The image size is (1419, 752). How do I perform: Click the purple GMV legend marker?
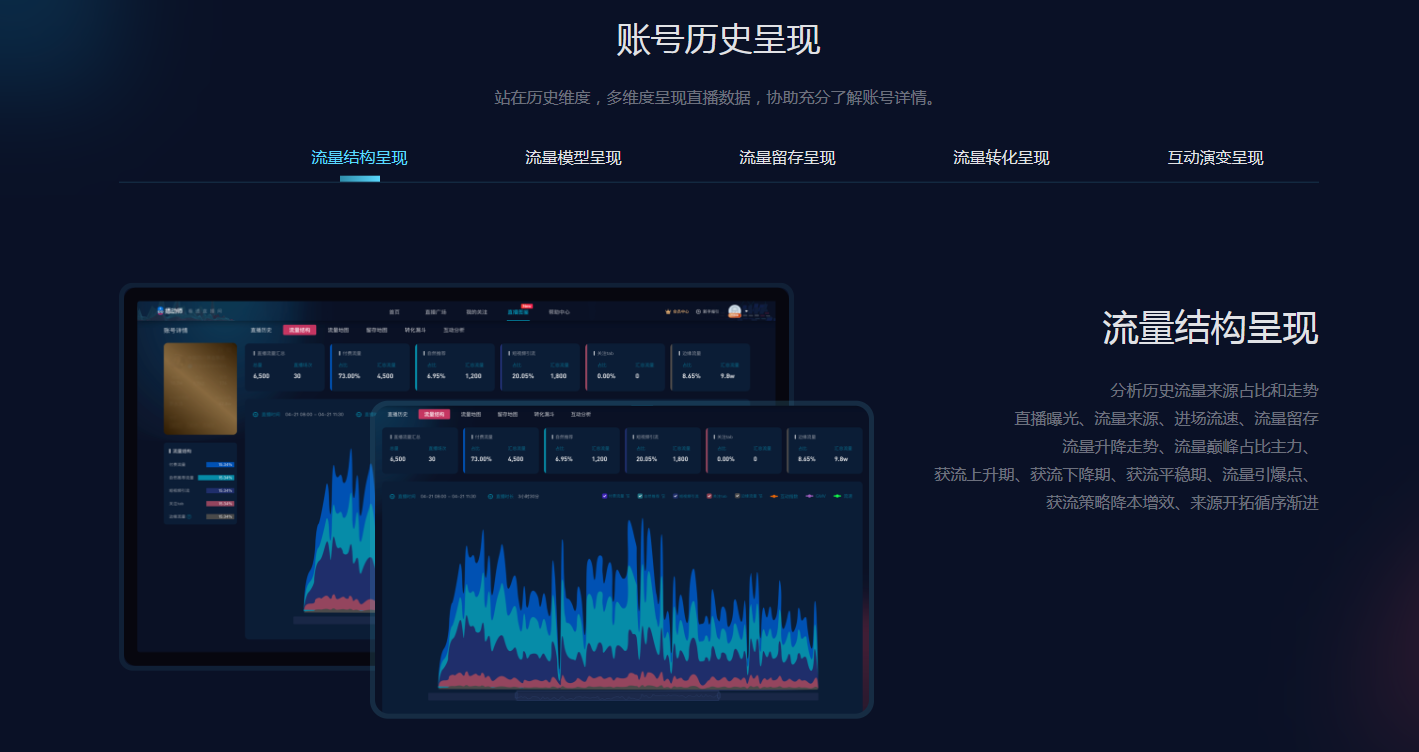pyautogui.click(x=811, y=496)
